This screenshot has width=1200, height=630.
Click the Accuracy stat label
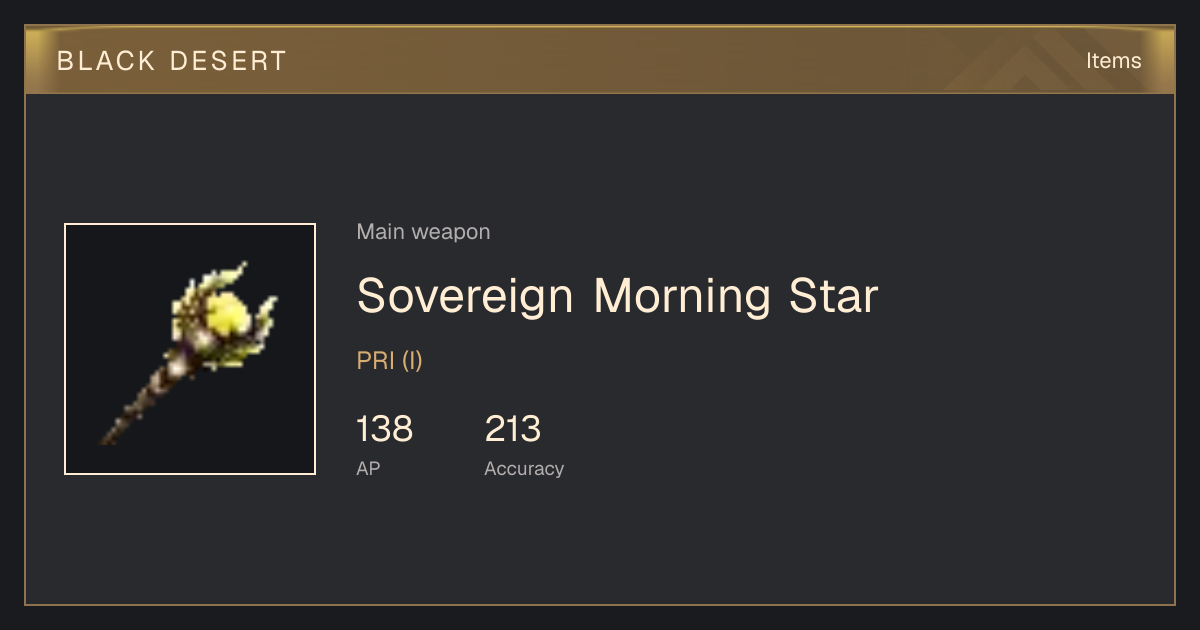pyautogui.click(x=524, y=468)
